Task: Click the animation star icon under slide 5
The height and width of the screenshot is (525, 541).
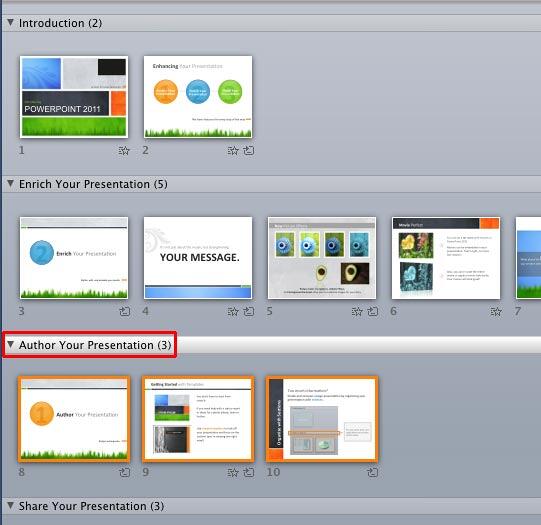Action: [357, 311]
